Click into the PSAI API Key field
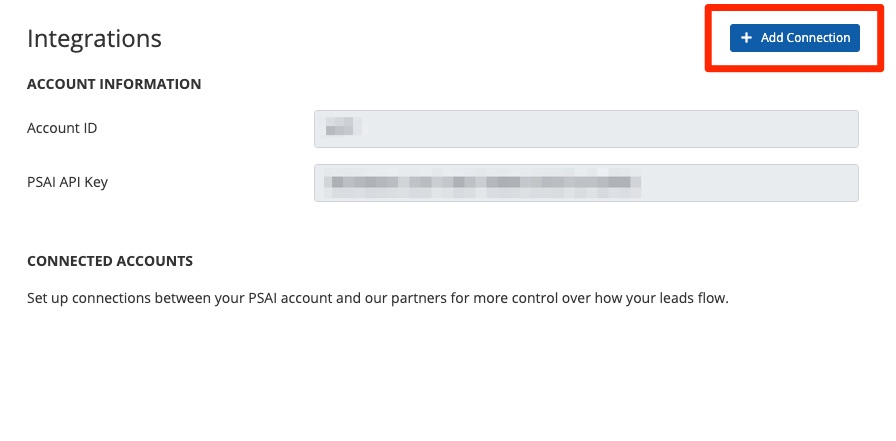Screen dimensions: 896x441 [586, 182]
